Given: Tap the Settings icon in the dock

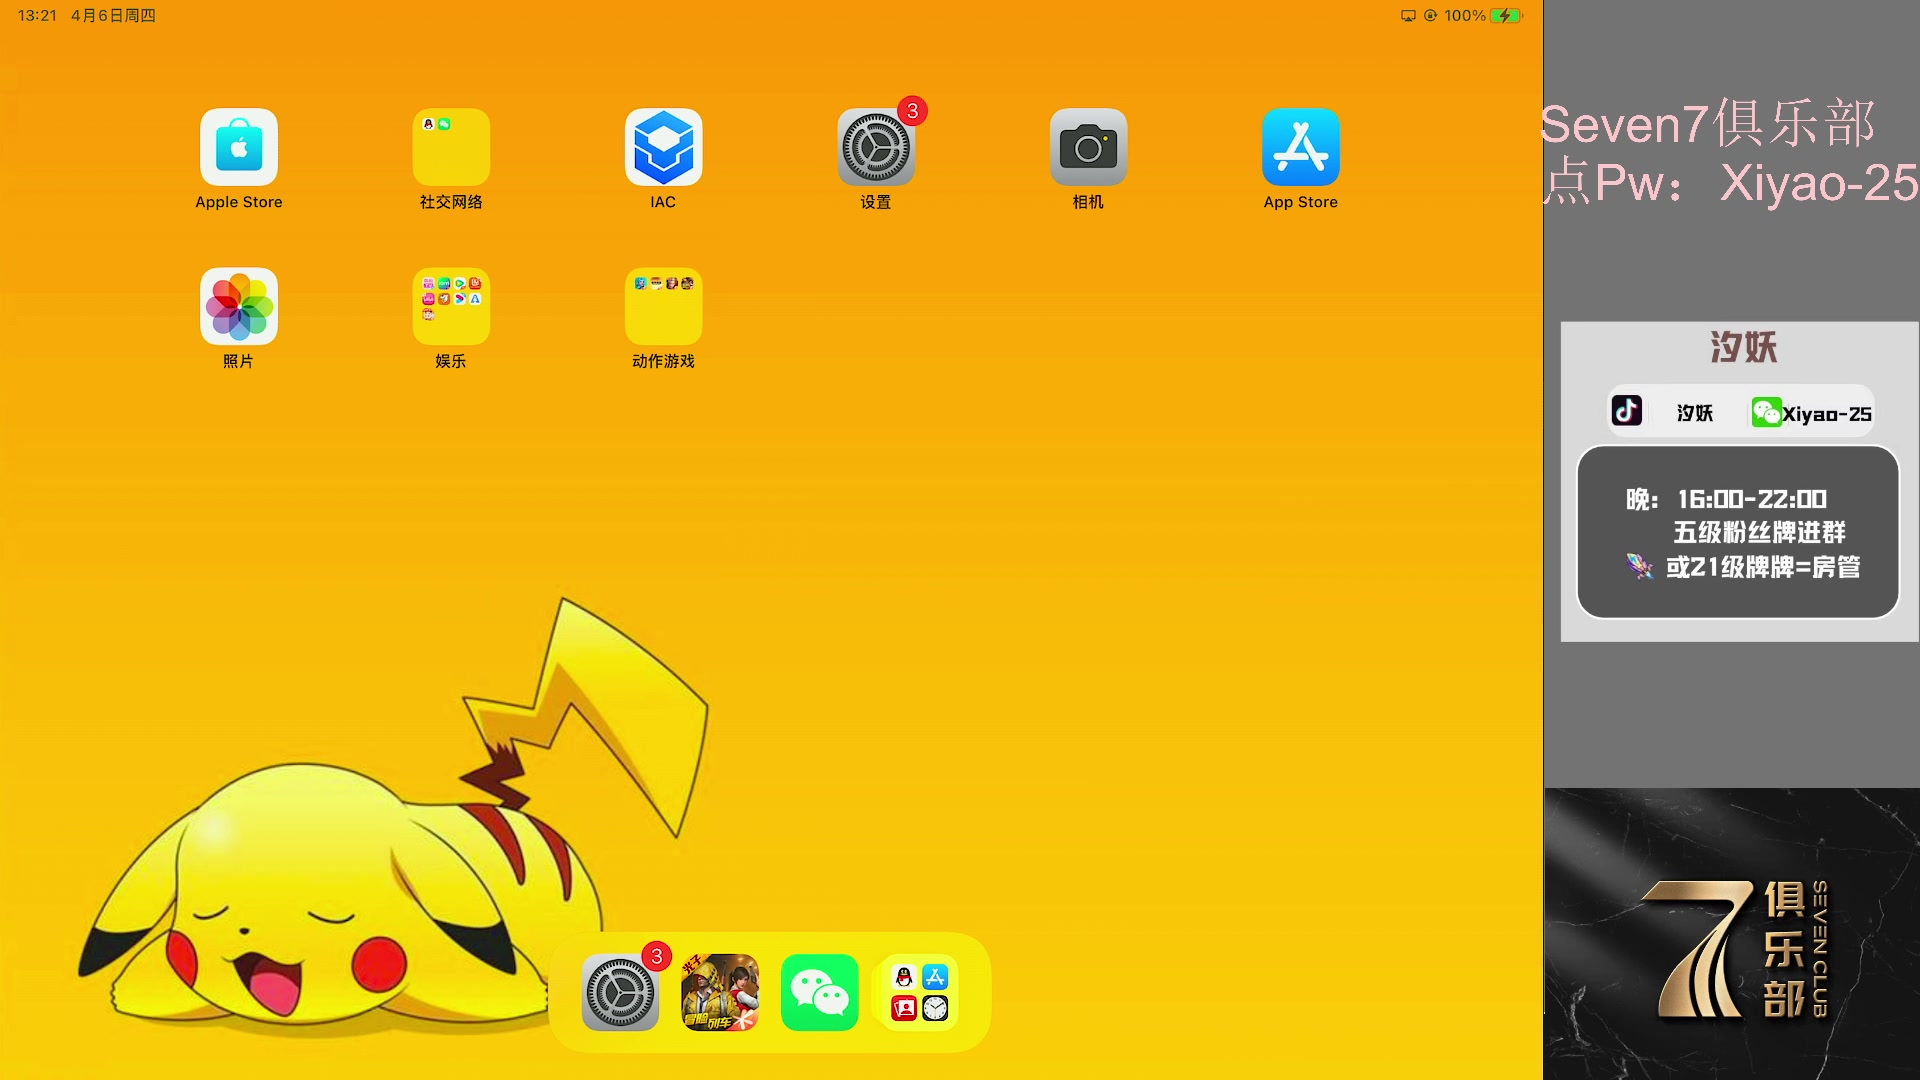Looking at the screenshot, I should click(620, 992).
